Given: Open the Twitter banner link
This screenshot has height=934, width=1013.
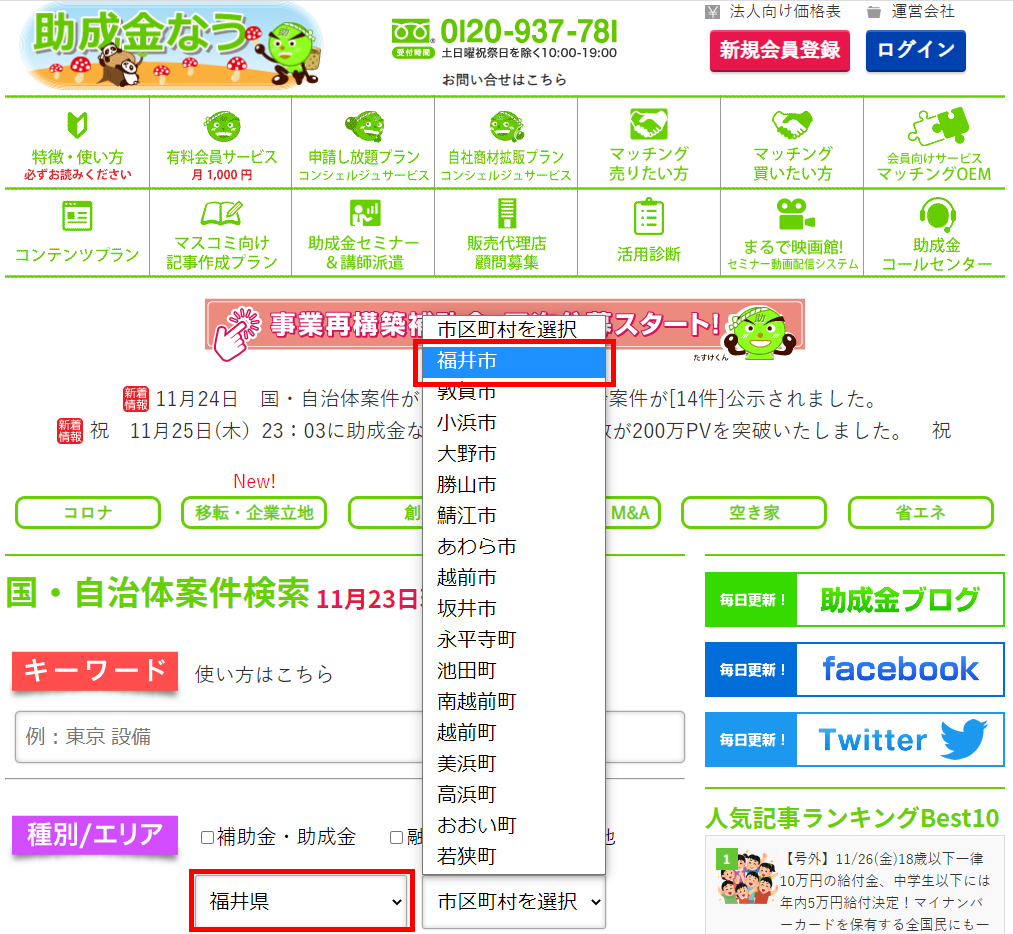Looking at the screenshot, I should (x=854, y=740).
